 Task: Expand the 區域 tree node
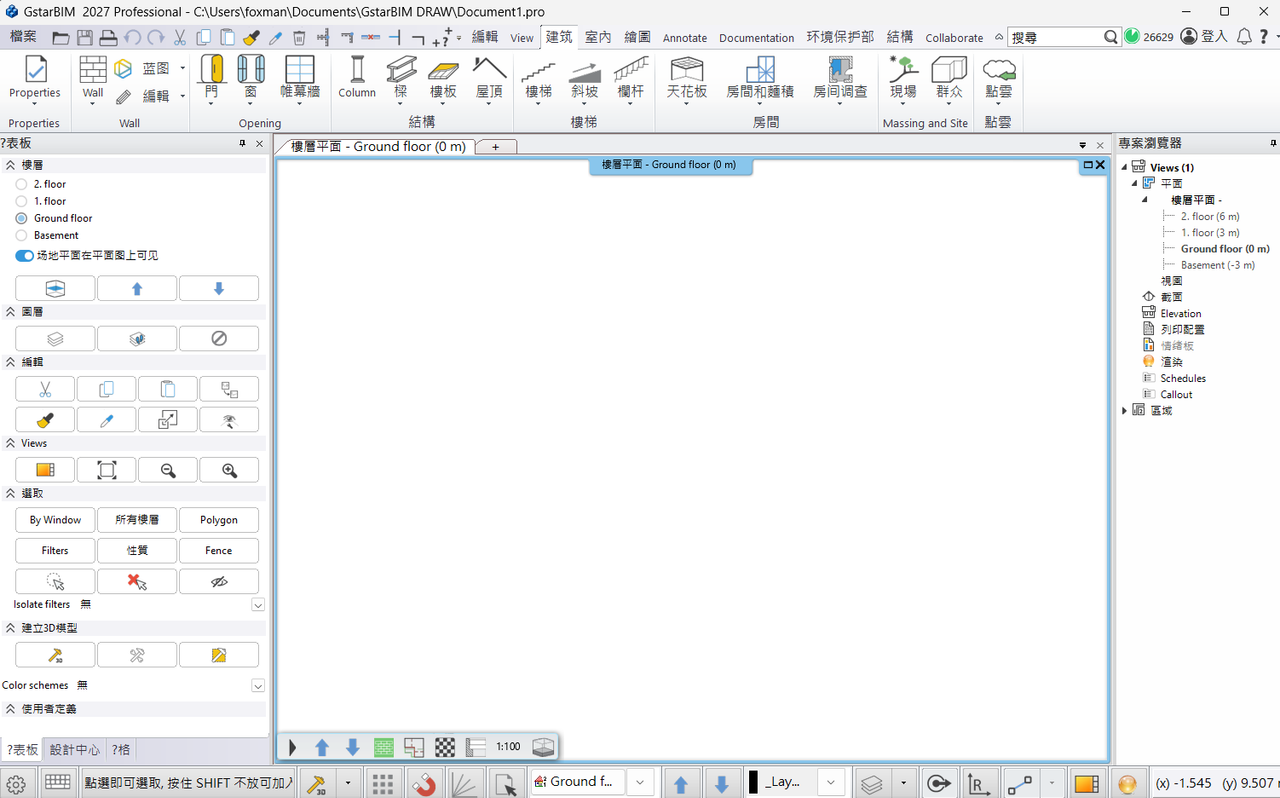[1125, 411]
